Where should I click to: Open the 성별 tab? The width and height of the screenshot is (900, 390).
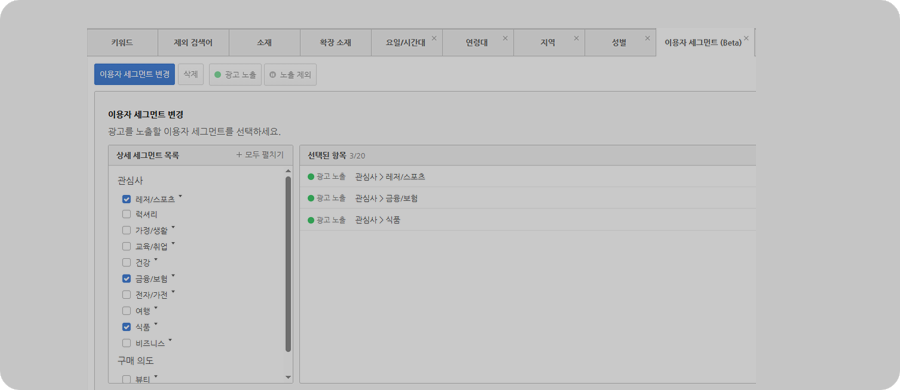[619, 43]
